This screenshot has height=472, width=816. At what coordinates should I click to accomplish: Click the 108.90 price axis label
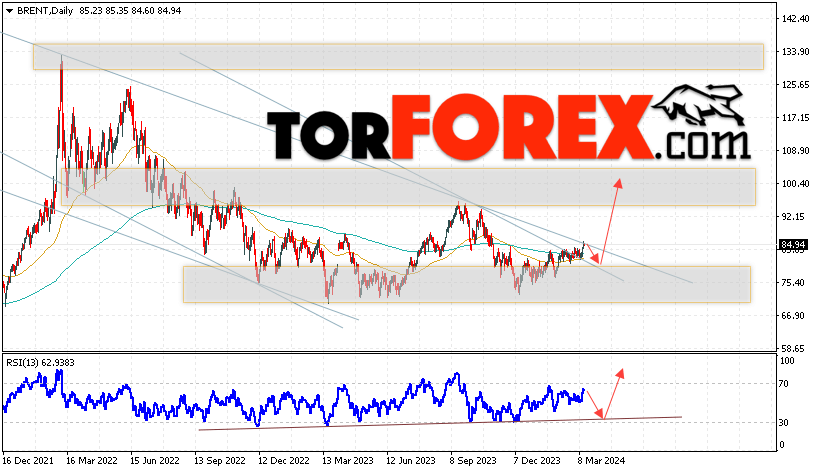click(796, 150)
